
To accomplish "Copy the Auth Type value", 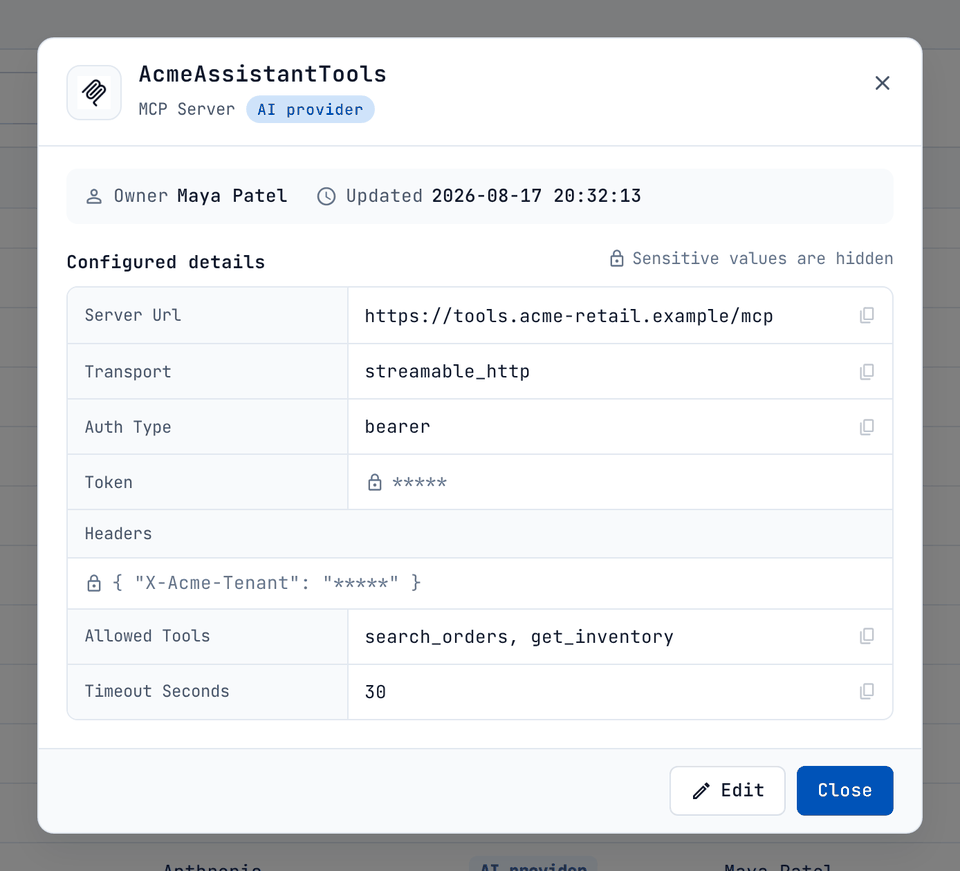I will click(866, 427).
